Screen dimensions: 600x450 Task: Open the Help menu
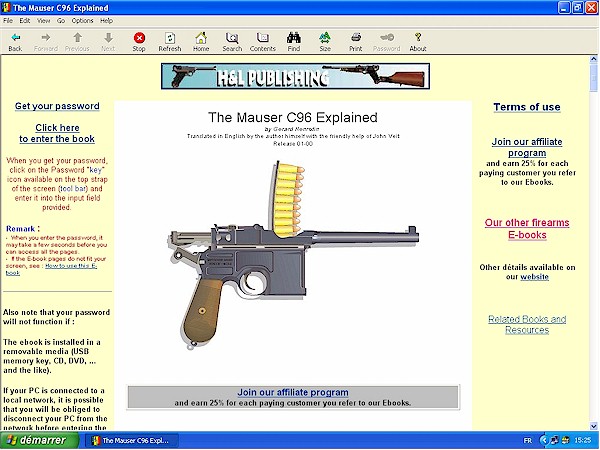pyautogui.click(x=106, y=21)
